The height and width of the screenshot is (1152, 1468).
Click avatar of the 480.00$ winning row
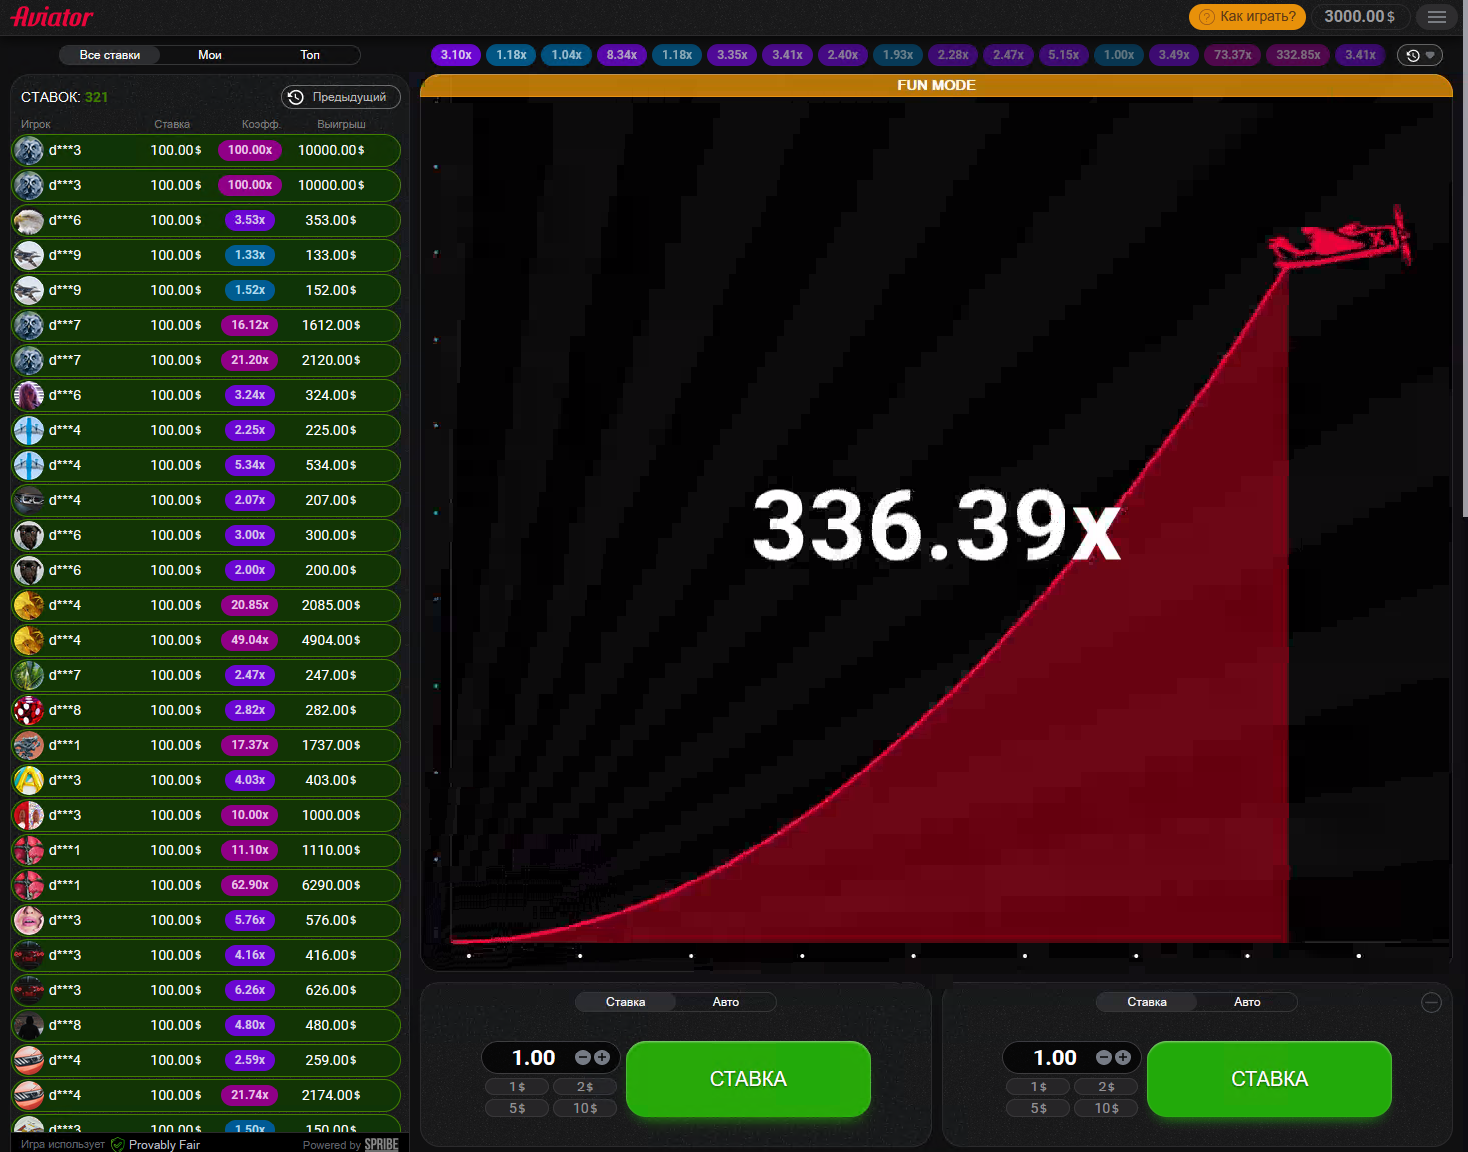tap(29, 1025)
